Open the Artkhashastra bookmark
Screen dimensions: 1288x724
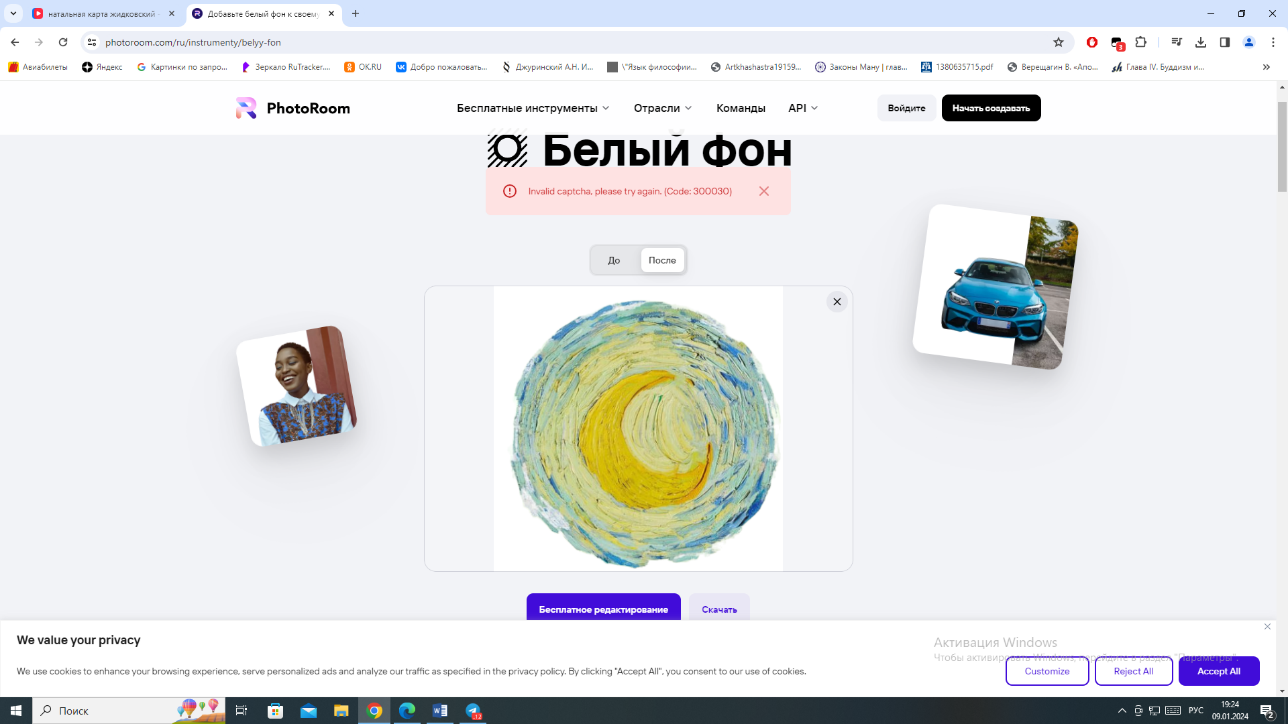[x=756, y=67]
